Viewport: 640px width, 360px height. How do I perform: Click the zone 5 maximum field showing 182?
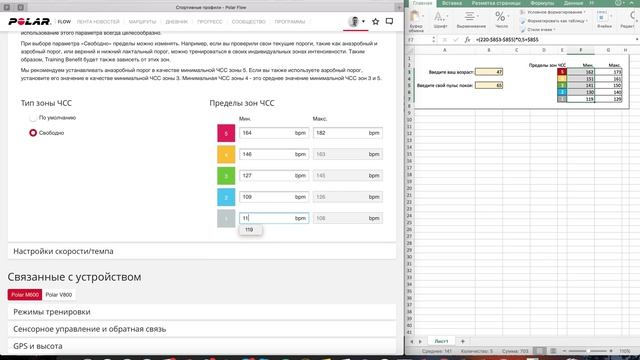click(x=348, y=133)
